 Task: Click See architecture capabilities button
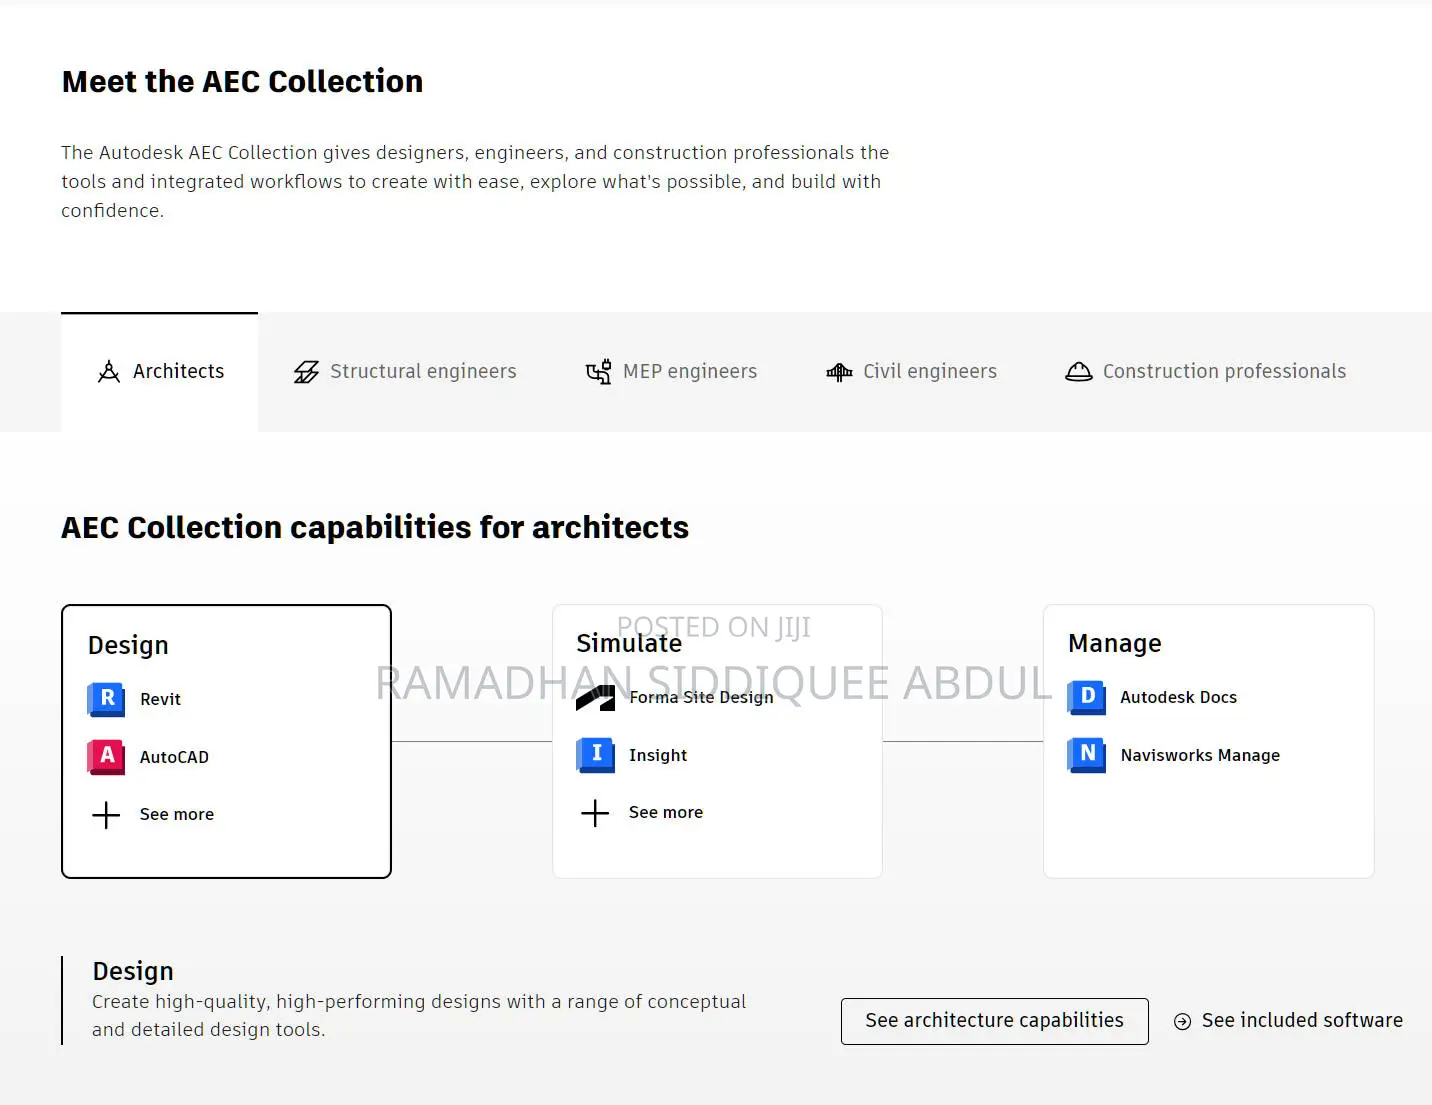click(x=994, y=1021)
